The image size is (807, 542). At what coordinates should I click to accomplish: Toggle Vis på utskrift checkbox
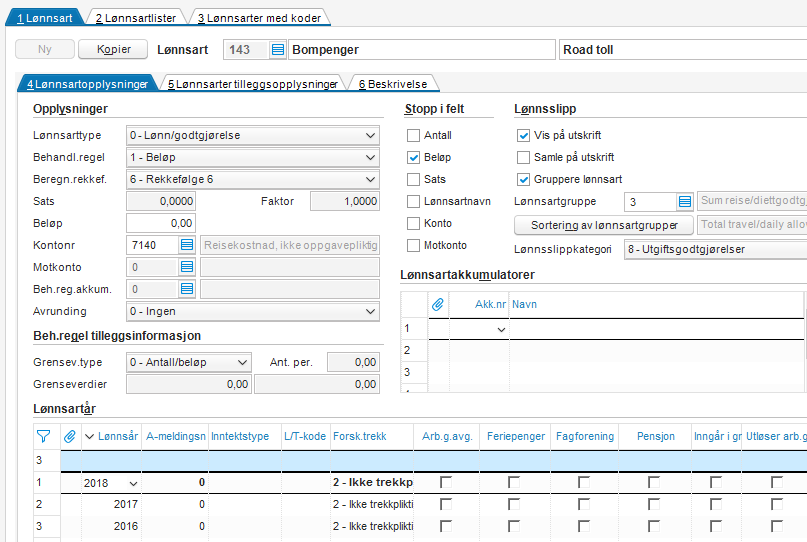523,135
